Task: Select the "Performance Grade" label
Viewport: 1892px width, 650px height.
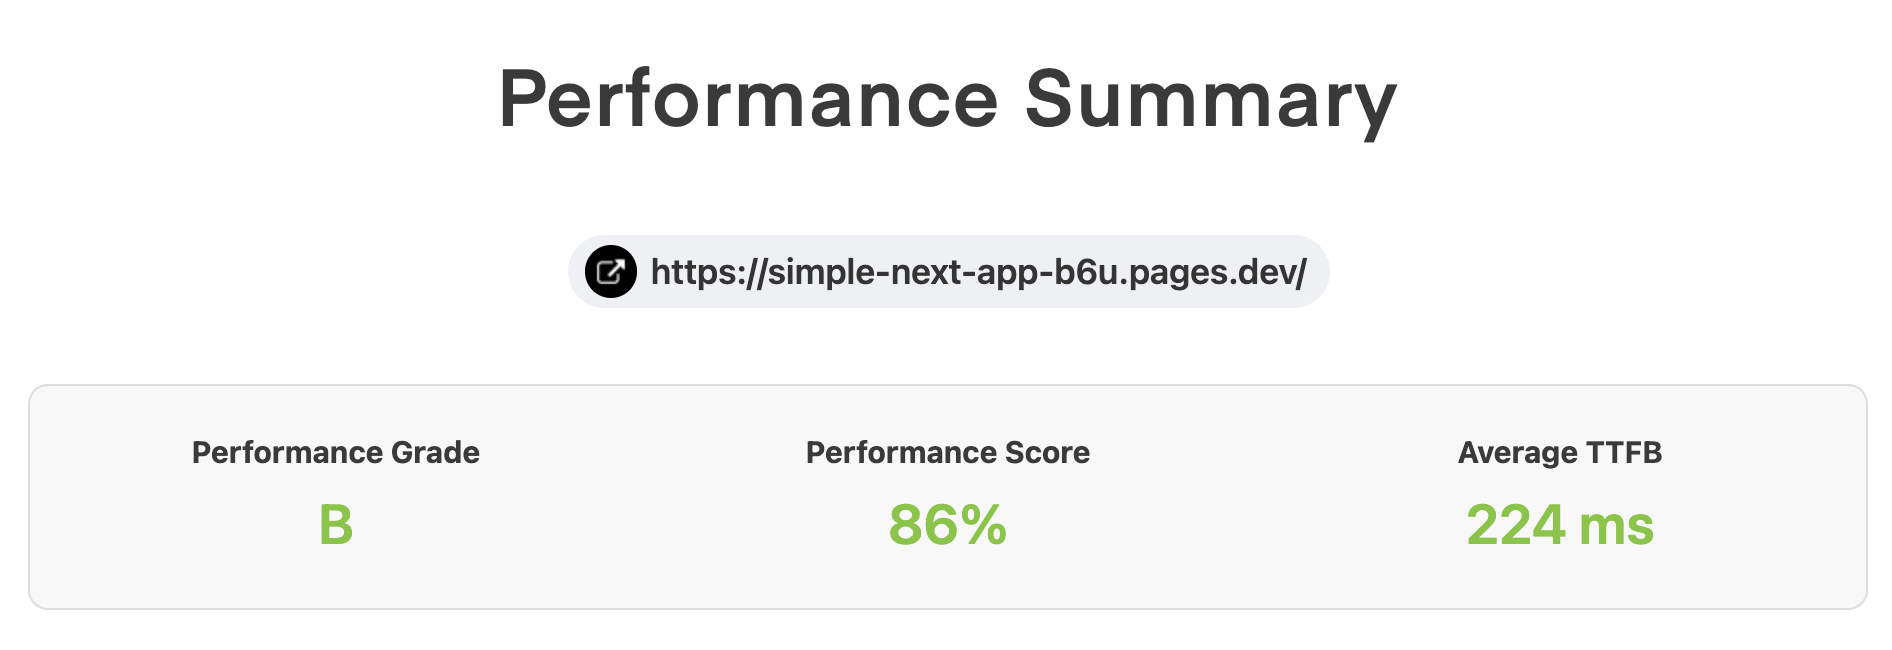Action: coord(335,453)
